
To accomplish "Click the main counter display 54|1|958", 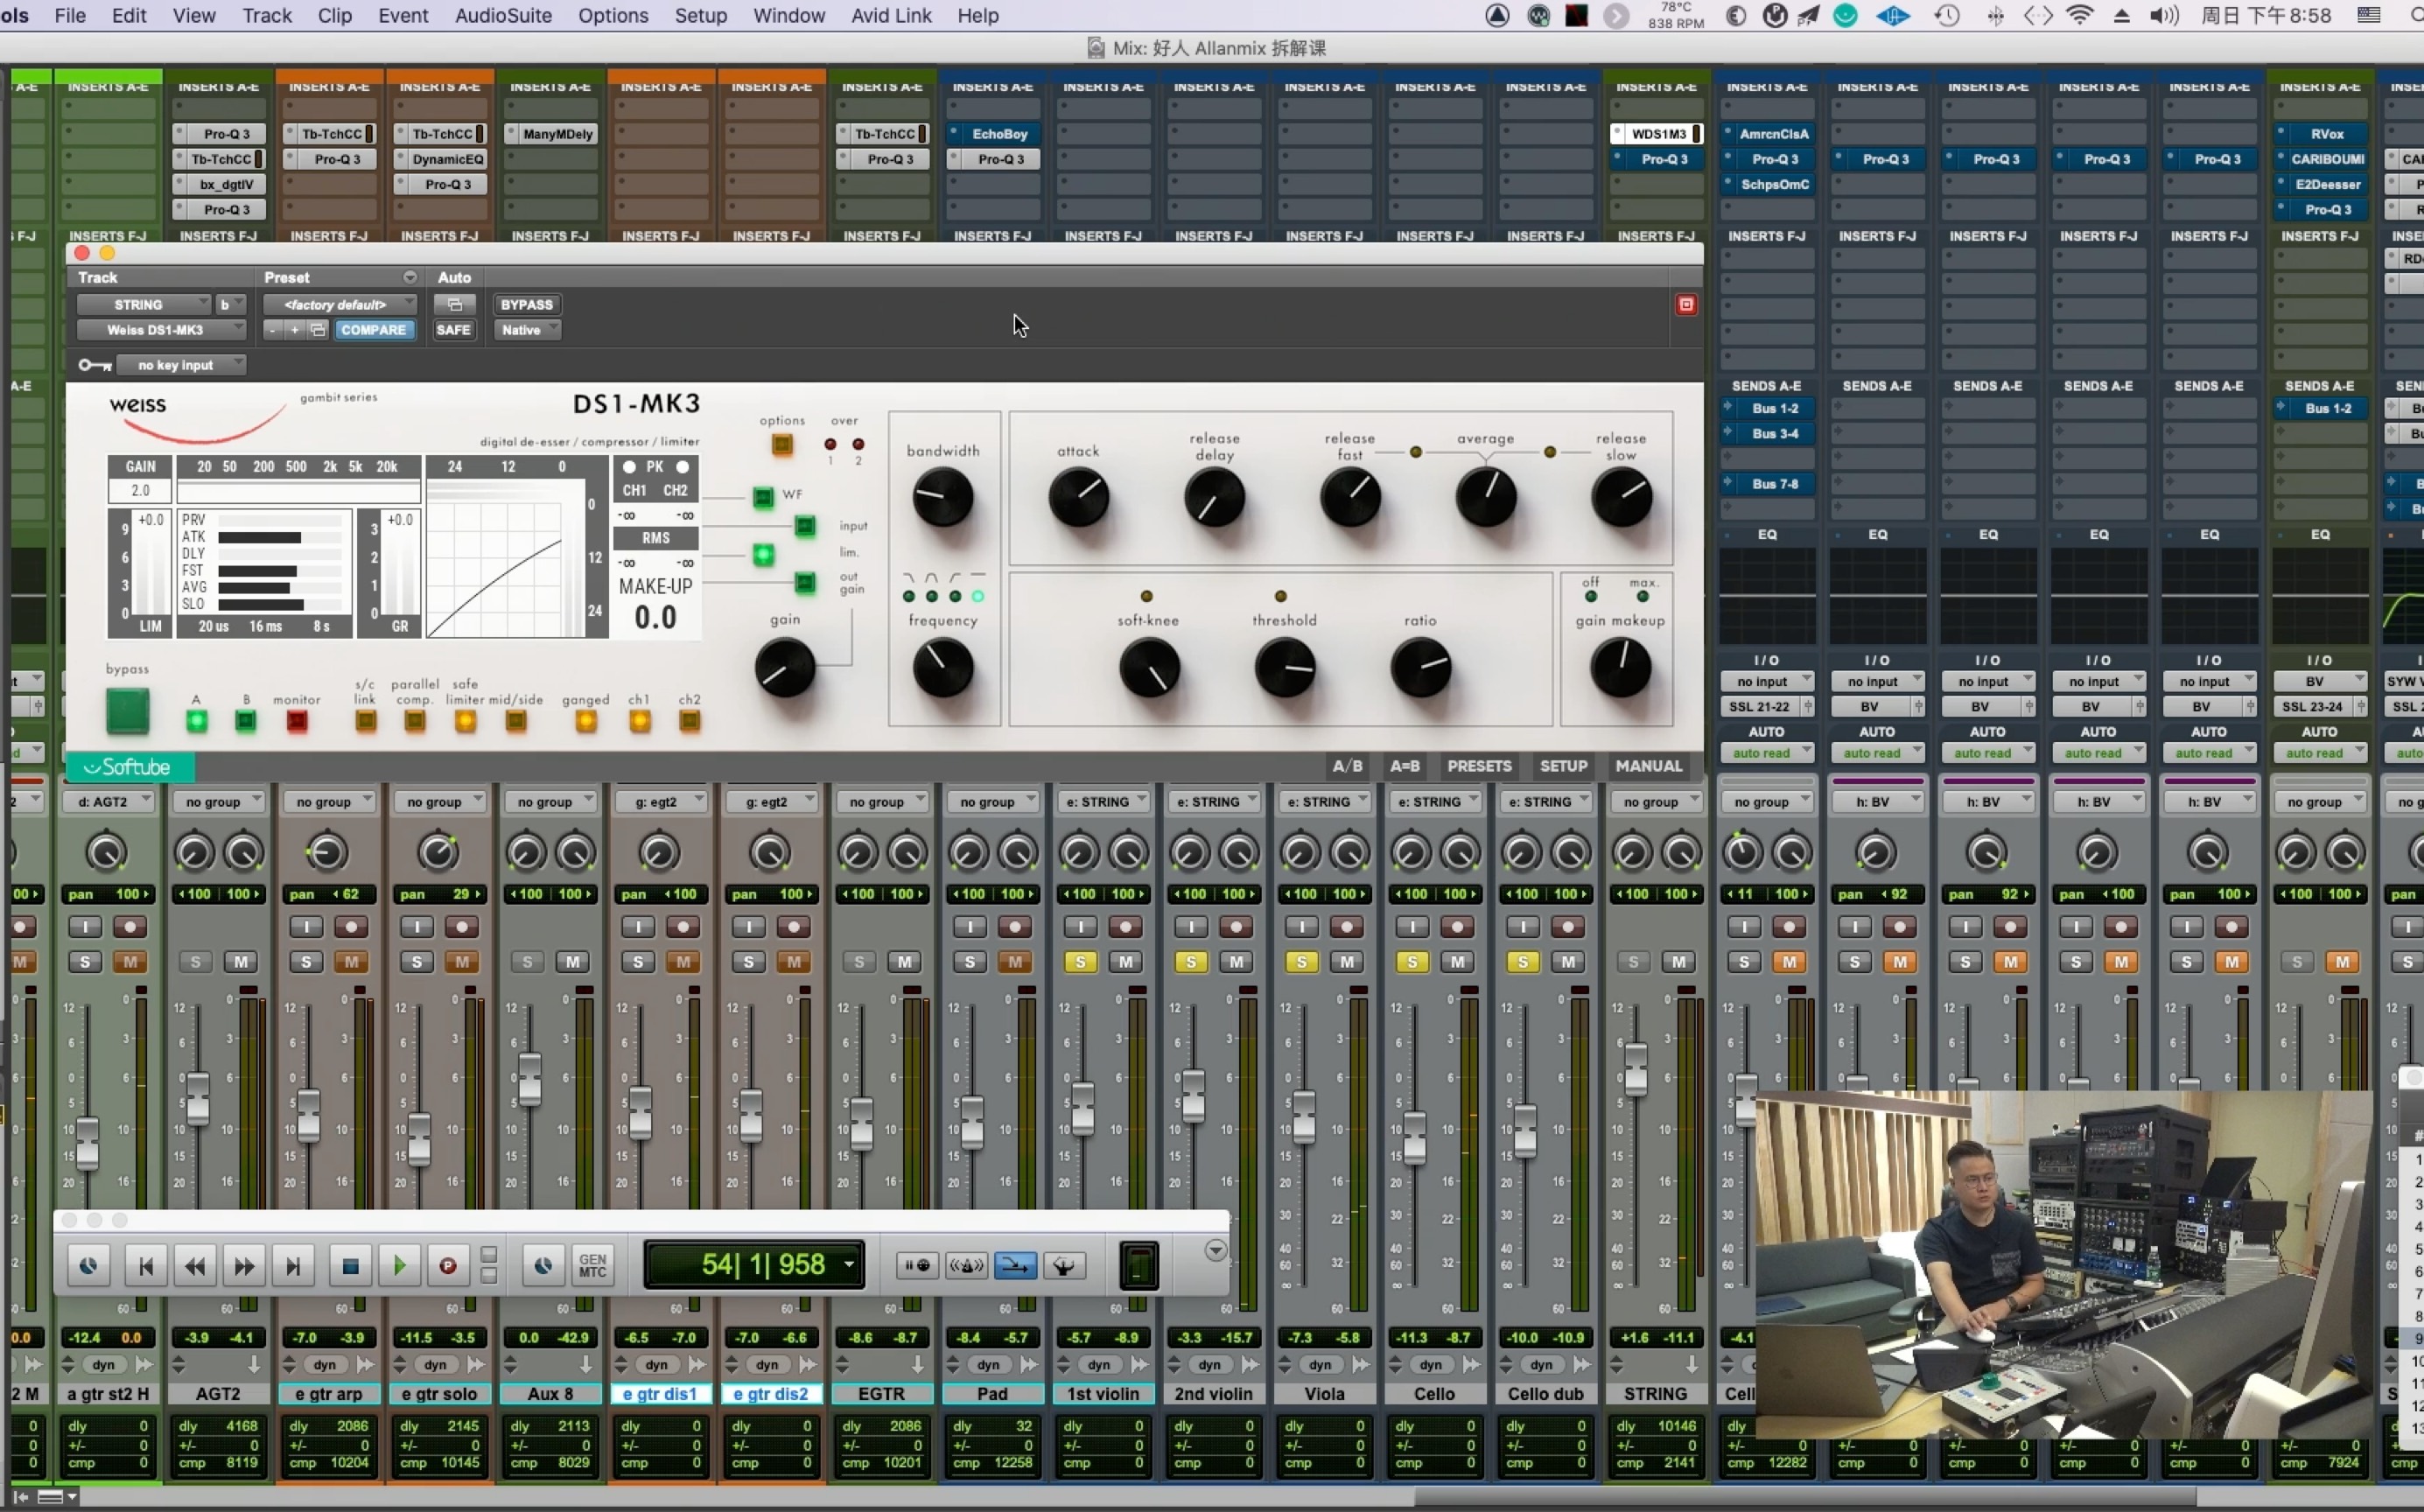I will click(x=754, y=1265).
